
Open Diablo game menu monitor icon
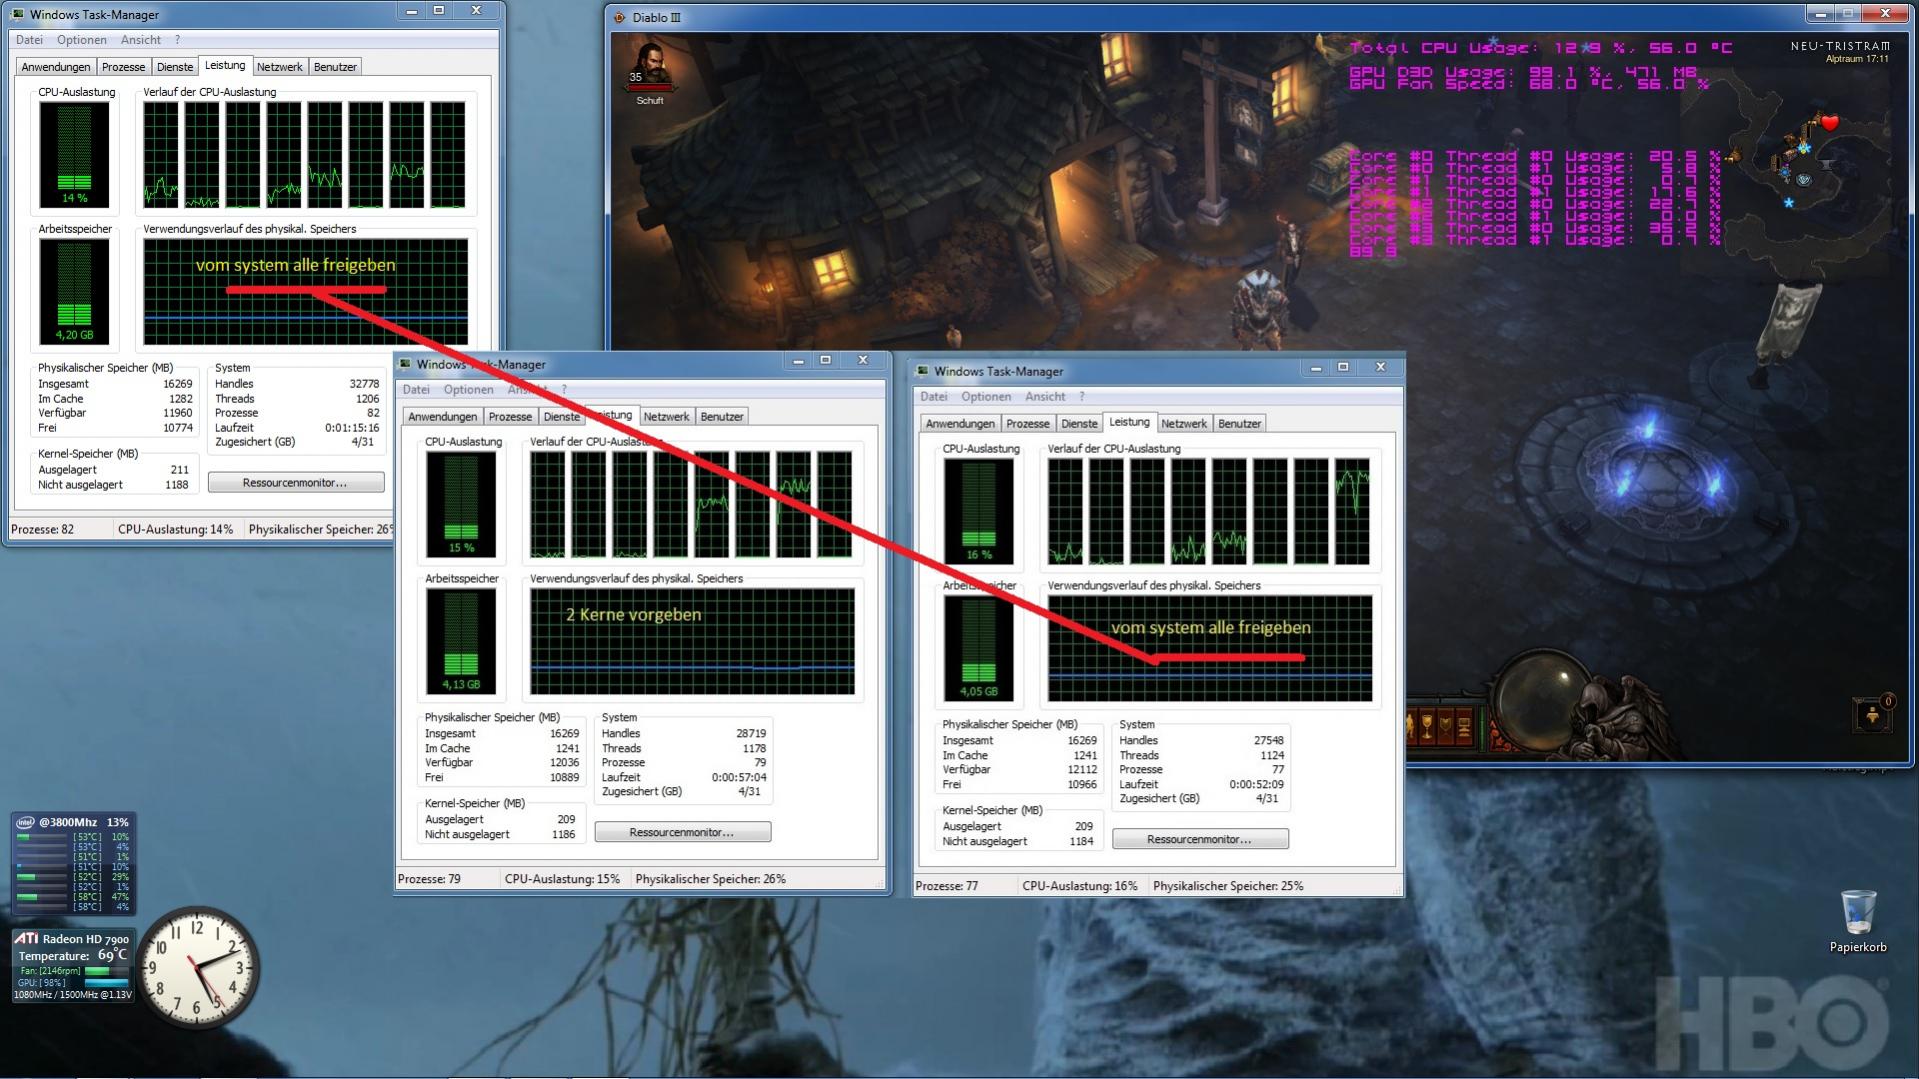tap(1464, 725)
